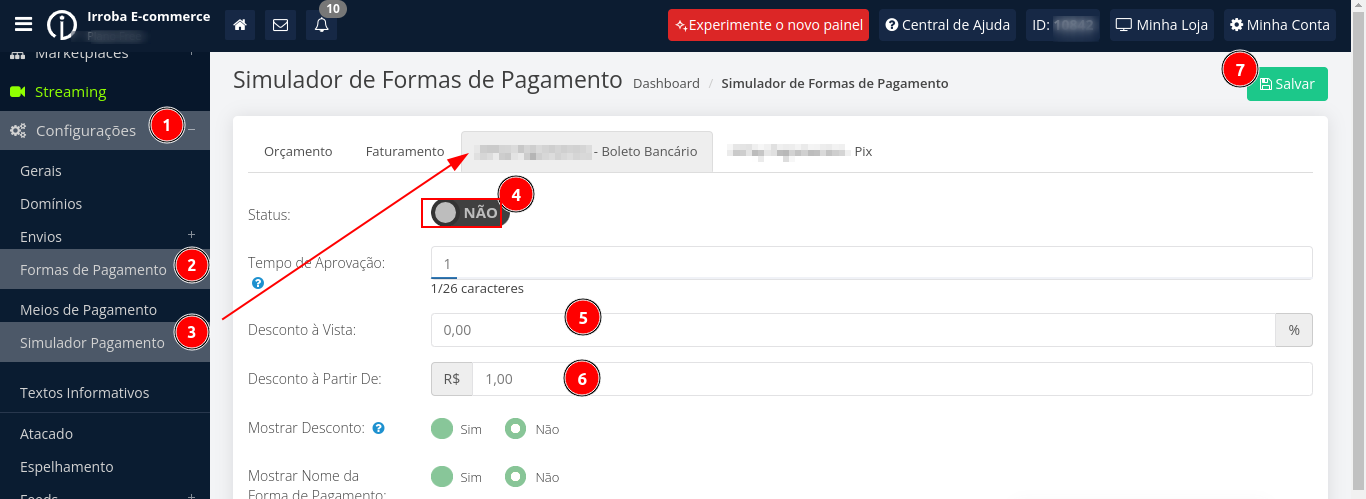This screenshot has width=1366, height=499.
Task: Open notifications bell icon
Action: point(321,25)
